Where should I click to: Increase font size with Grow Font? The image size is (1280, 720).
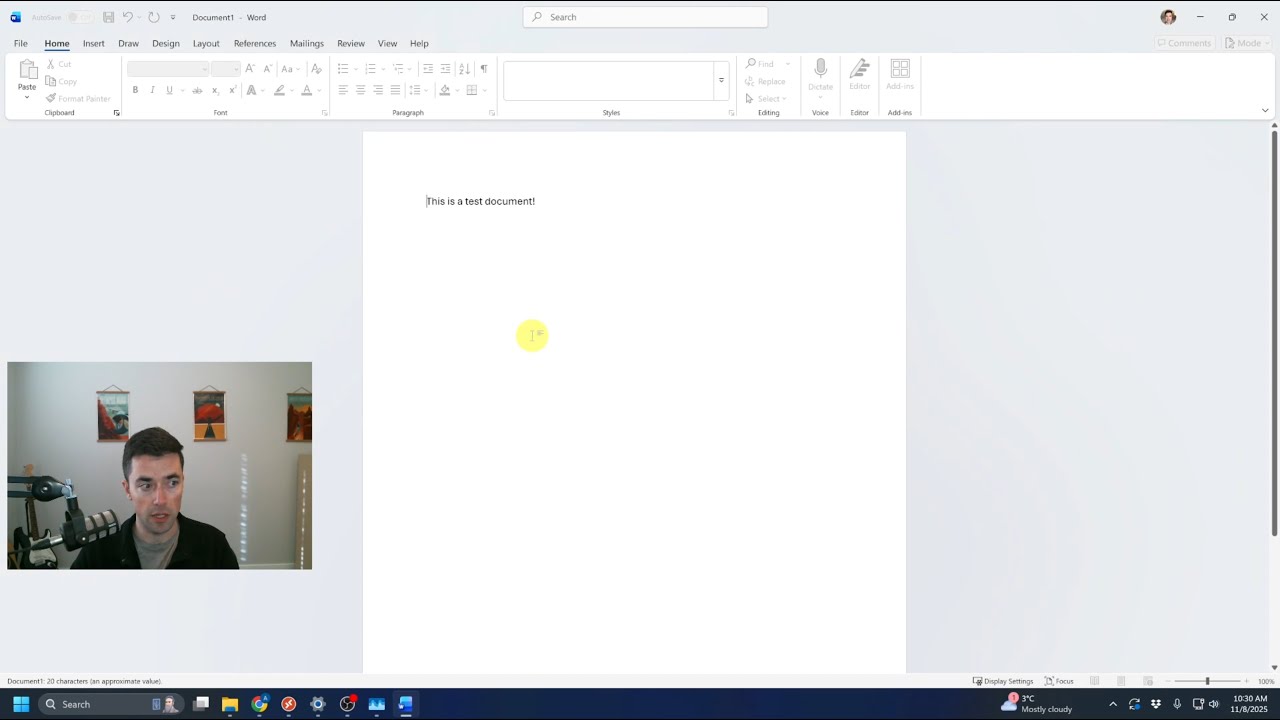click(x=250, y=69)
